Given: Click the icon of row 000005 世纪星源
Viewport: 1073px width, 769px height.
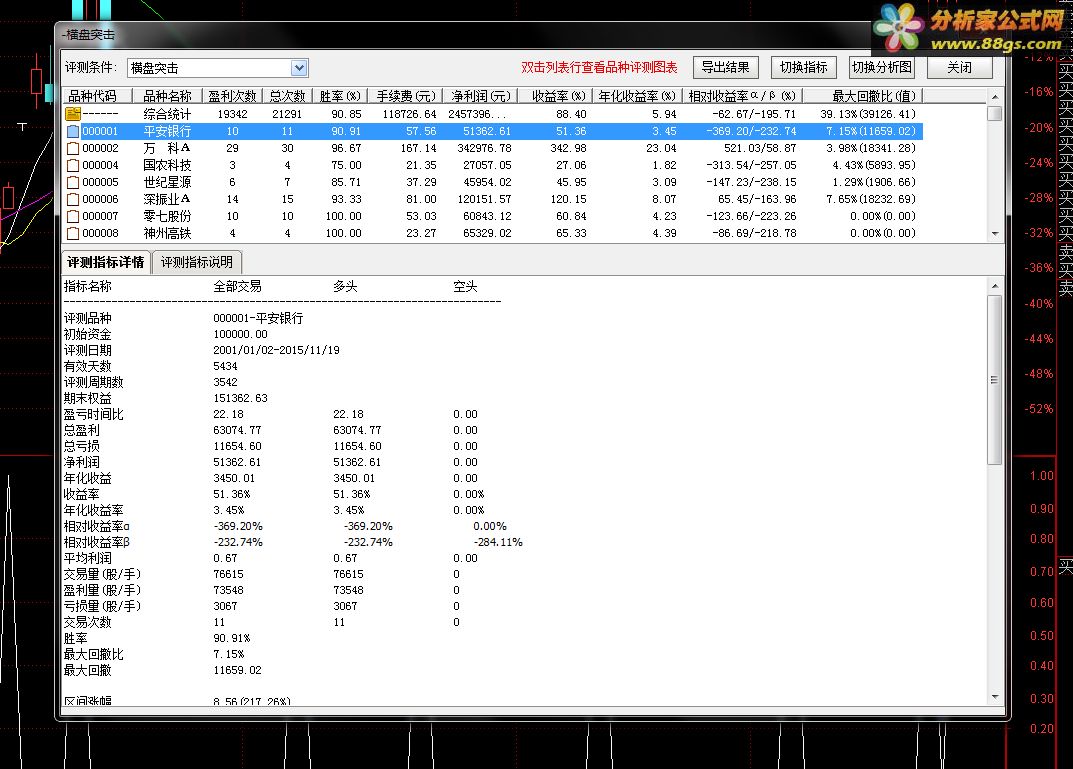Looking at the screenshot, I should click(73, 183).
